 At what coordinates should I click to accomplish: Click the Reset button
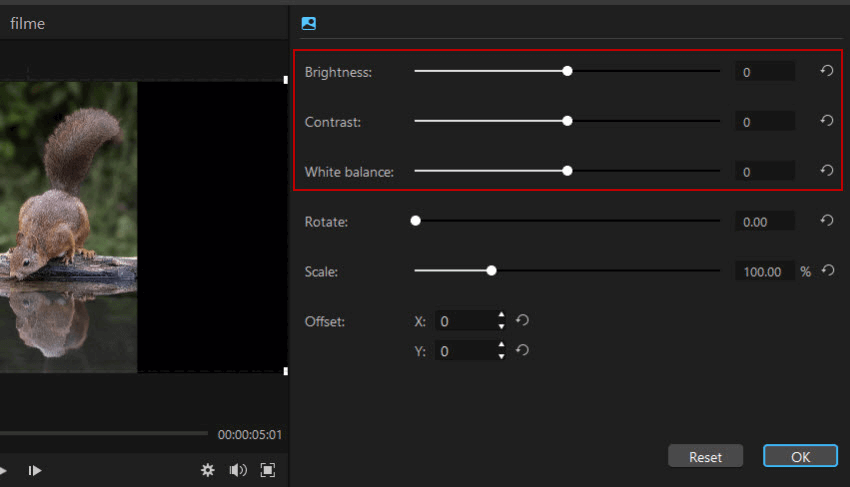(705, 456)
